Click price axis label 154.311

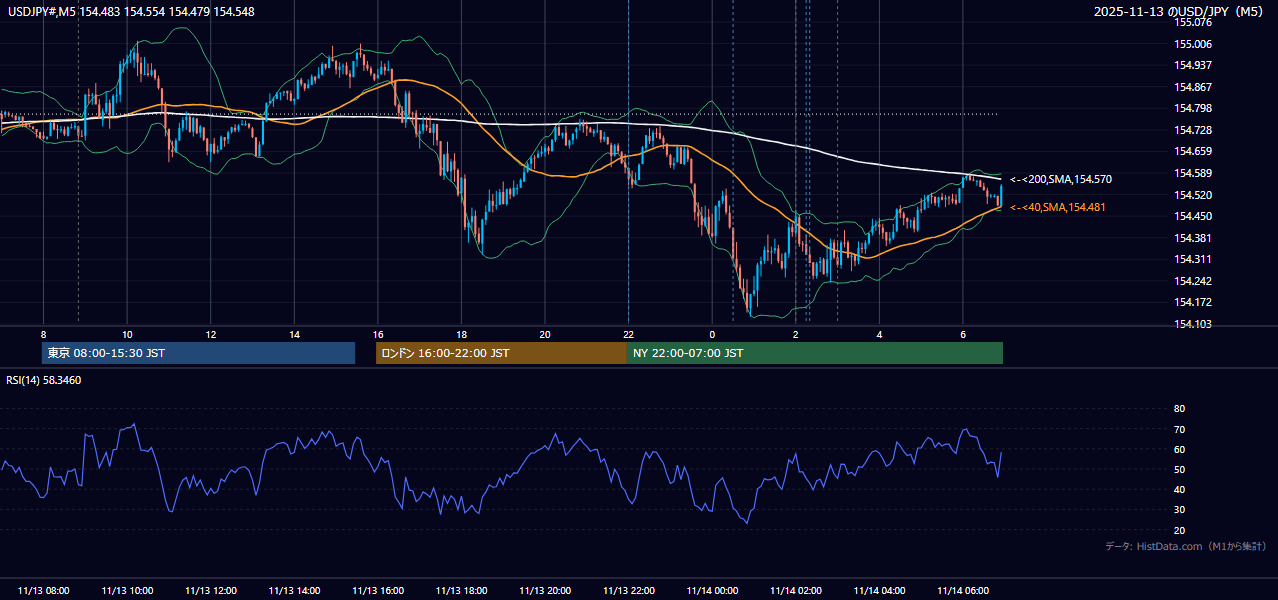click(x=1193, y=259)
